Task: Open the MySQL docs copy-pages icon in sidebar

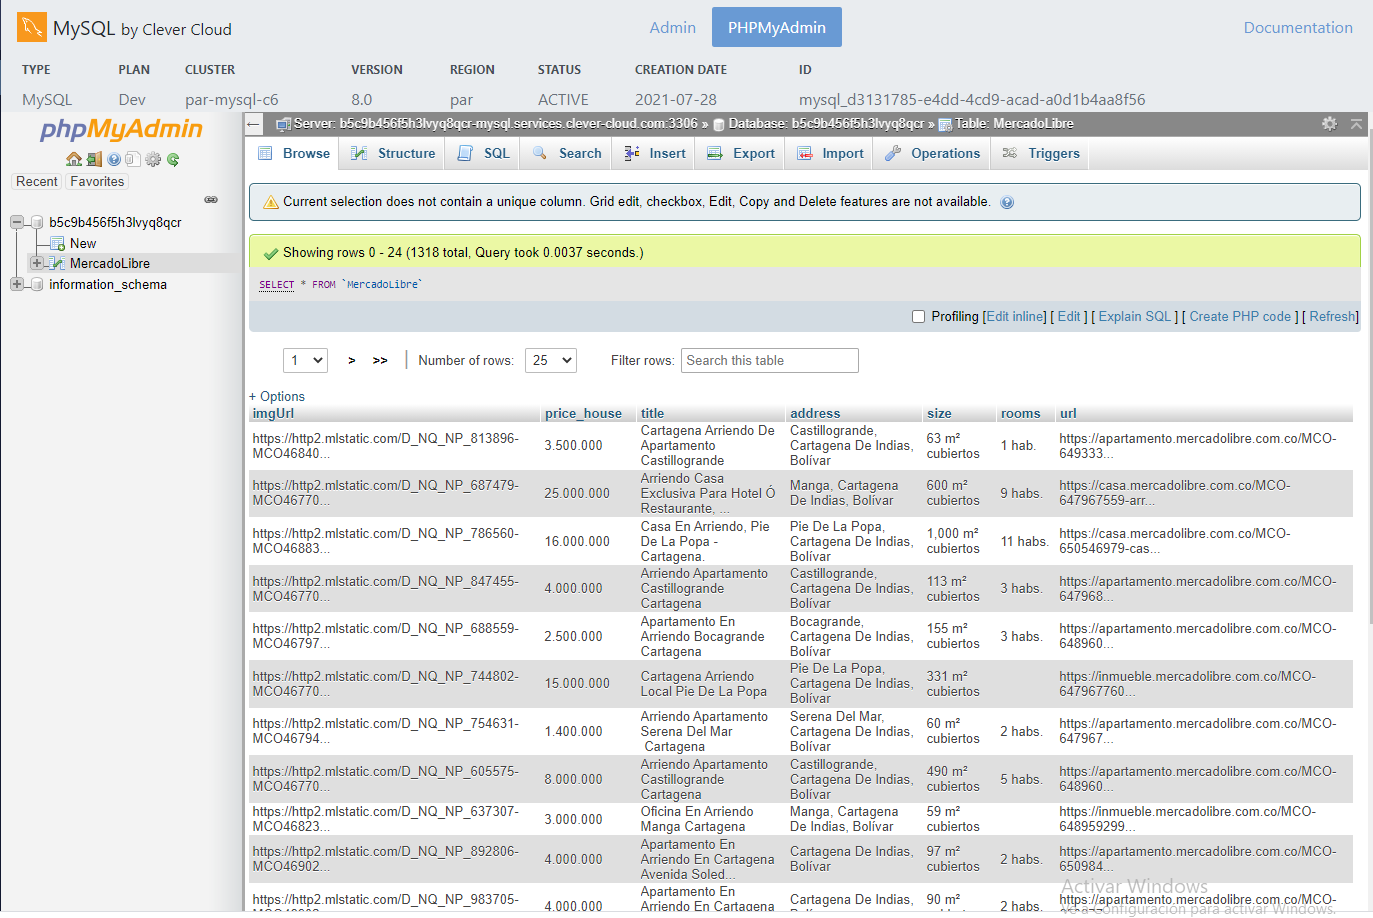Action: tap(133, 159)
